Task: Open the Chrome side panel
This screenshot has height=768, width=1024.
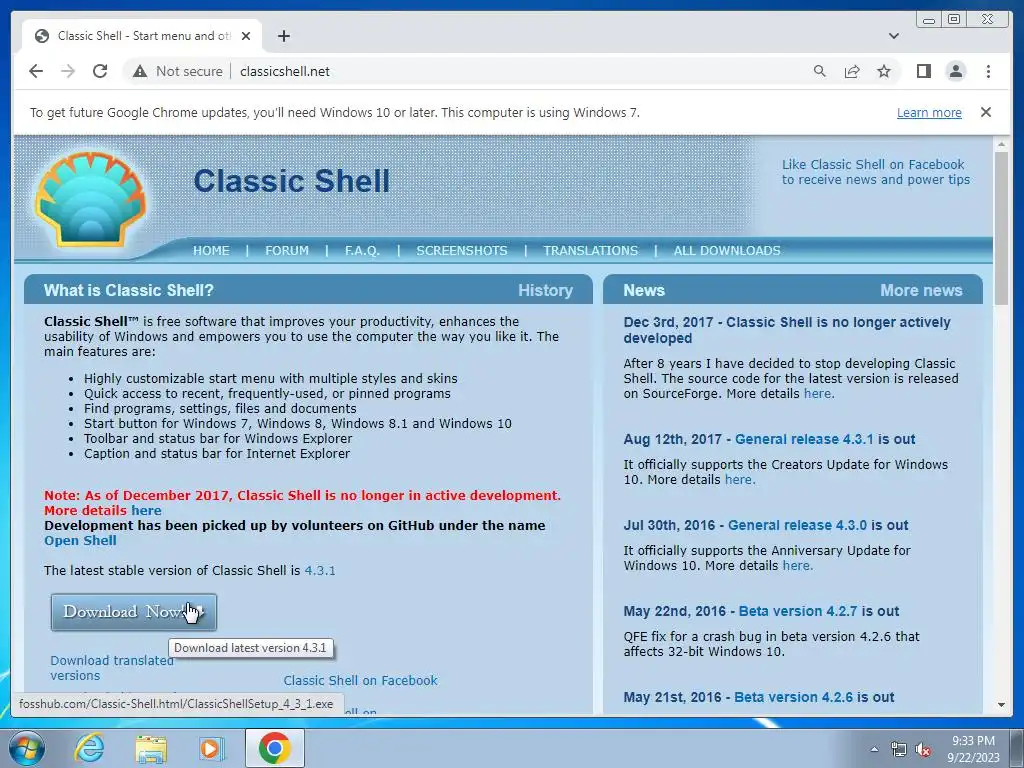Action: click(923, 71)
